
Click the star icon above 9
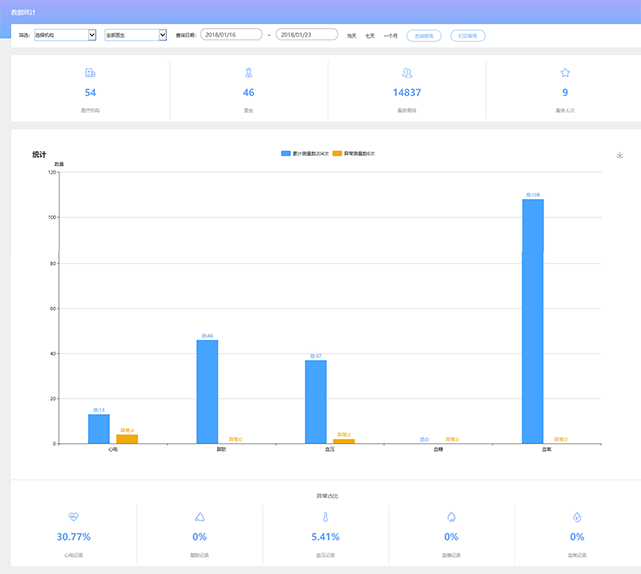click(565, 73)
